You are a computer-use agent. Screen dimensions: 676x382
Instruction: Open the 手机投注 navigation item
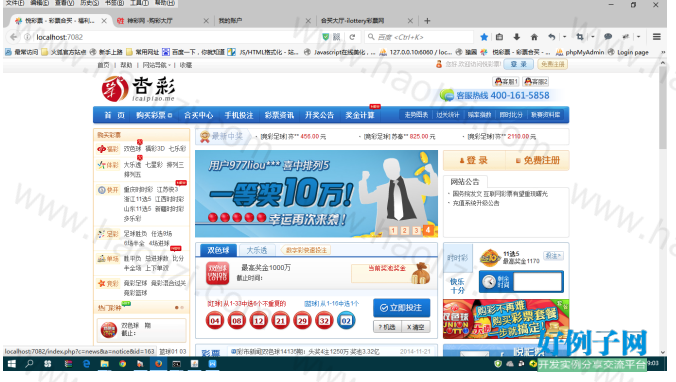tap(239, 115)
